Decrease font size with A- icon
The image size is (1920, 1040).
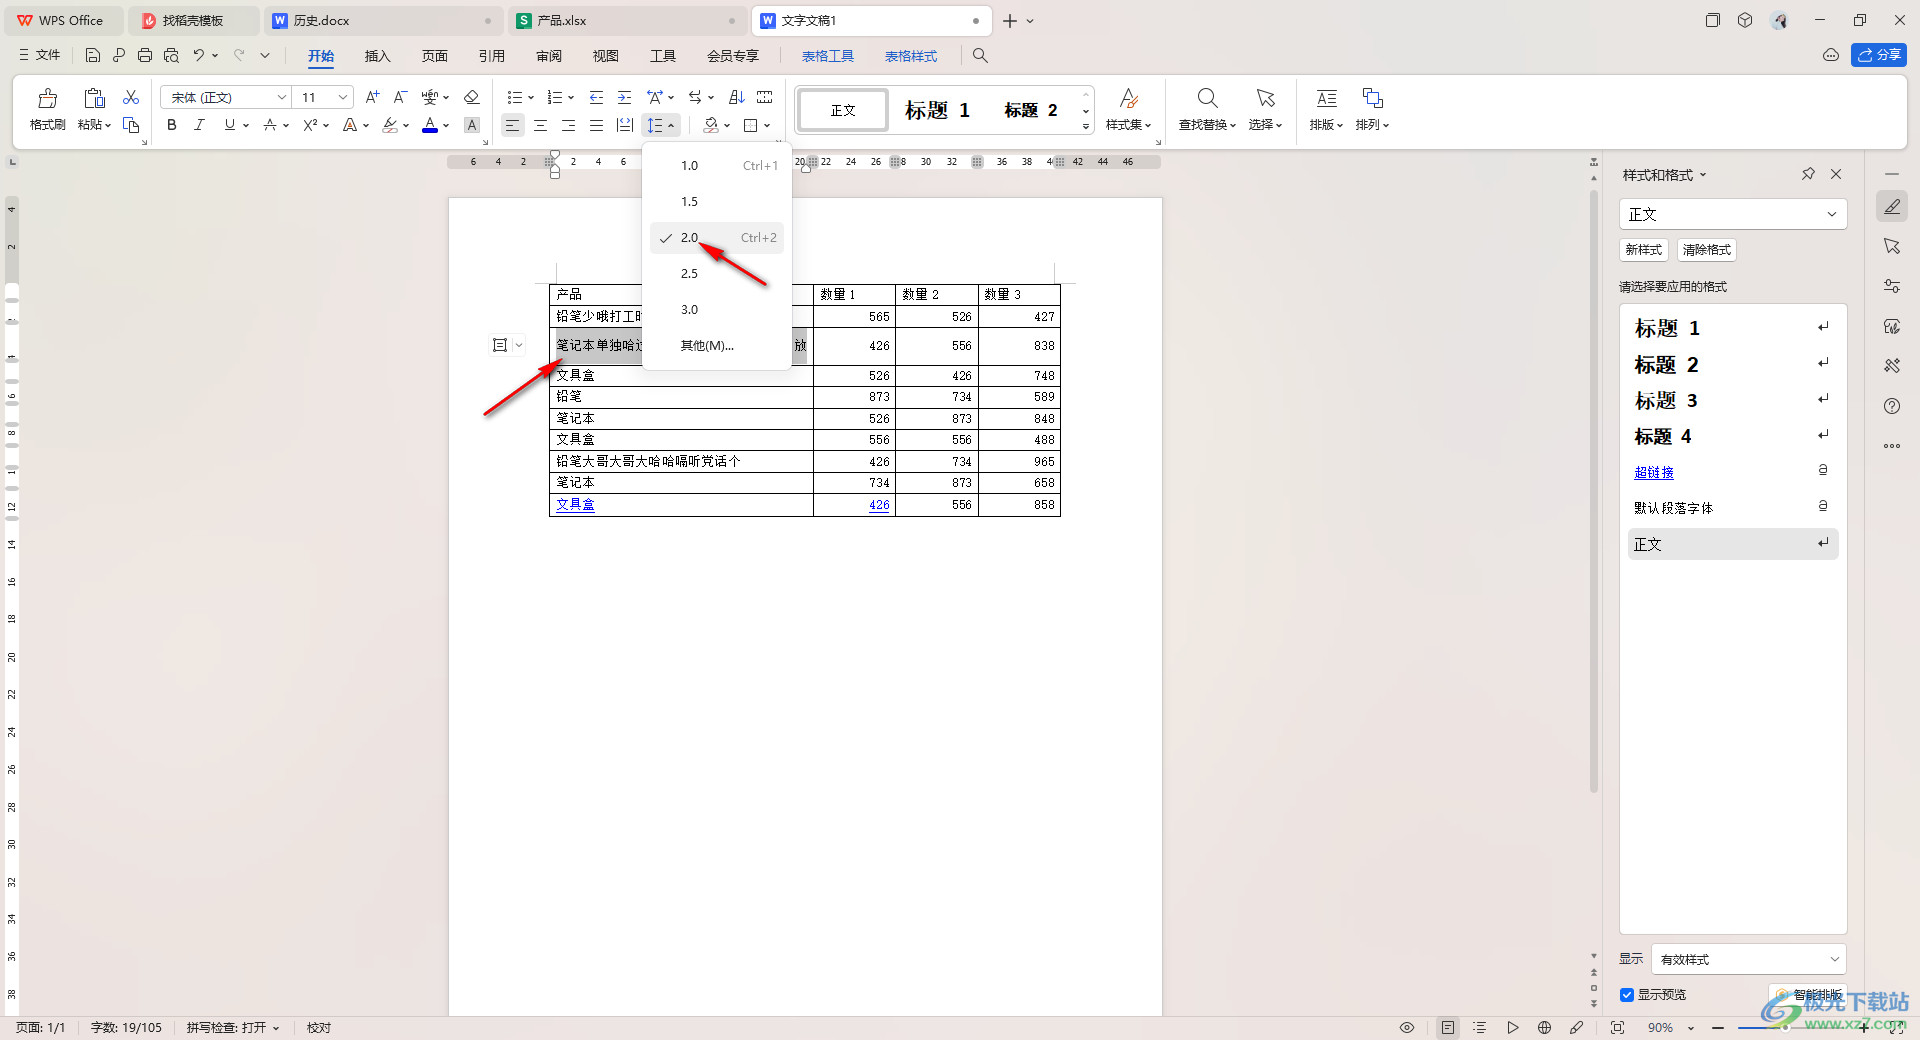(x=400, y=97)
